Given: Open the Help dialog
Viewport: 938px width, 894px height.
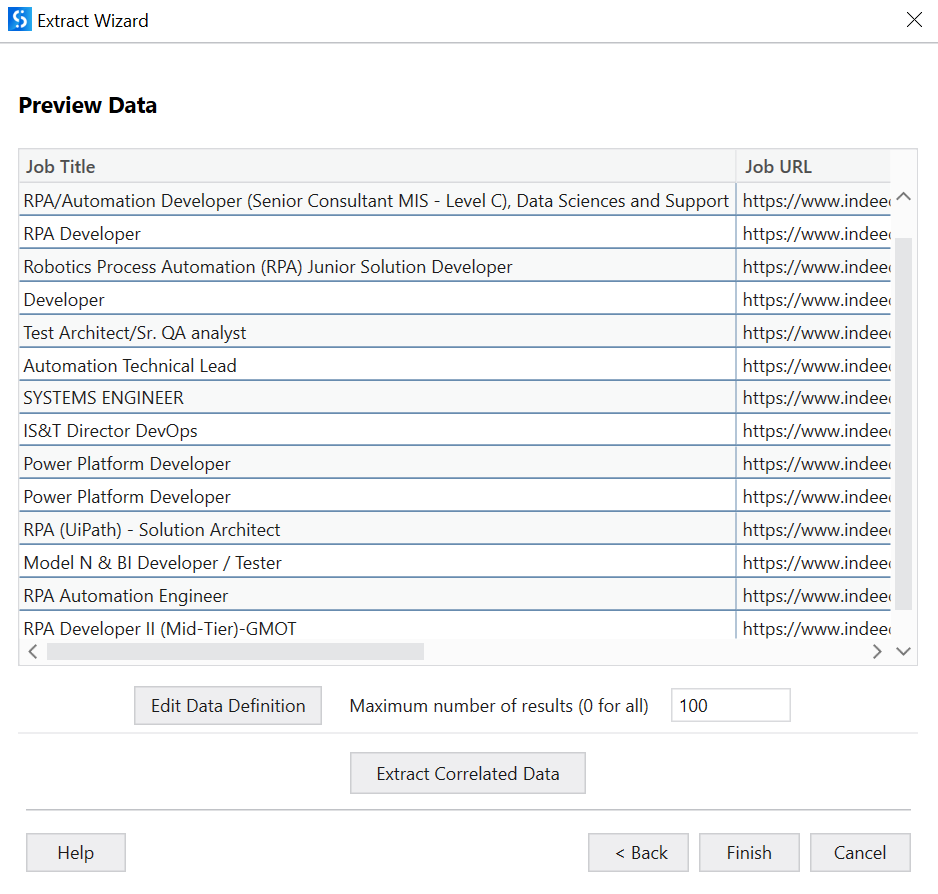Looking at the screenshot, I should point(75,852).
